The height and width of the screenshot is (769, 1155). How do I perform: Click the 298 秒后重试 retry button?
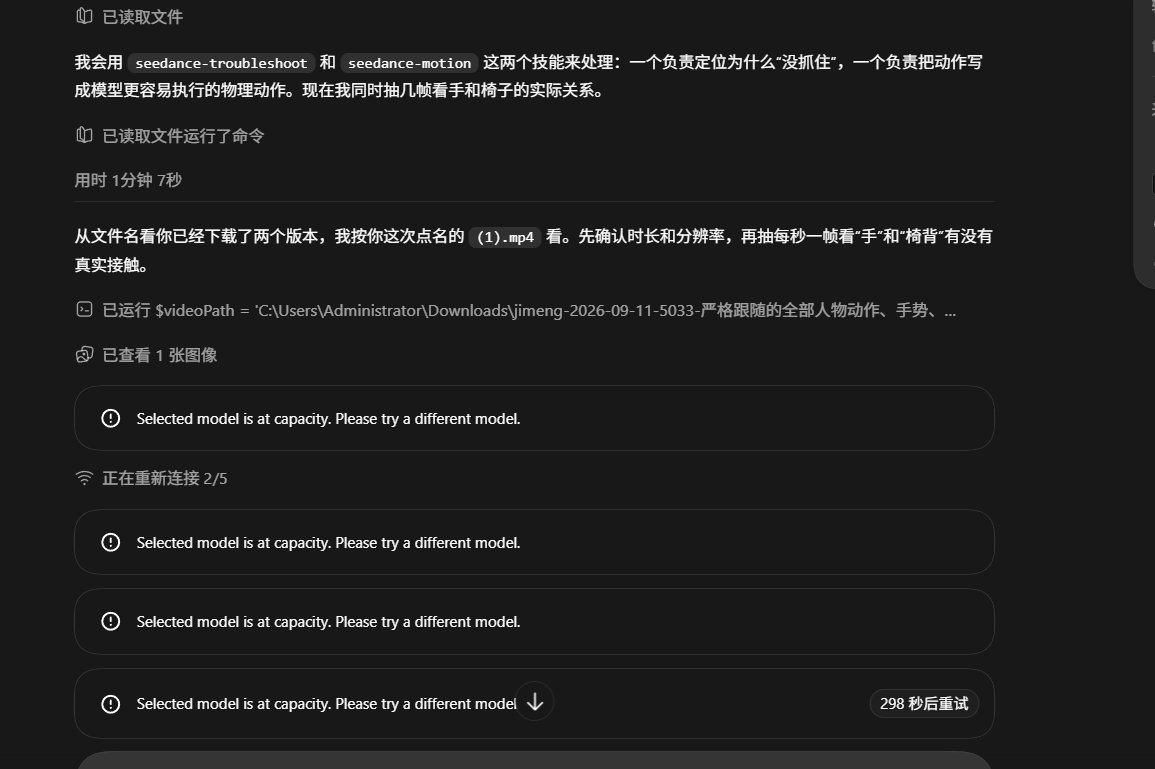[x=924, y=703]
